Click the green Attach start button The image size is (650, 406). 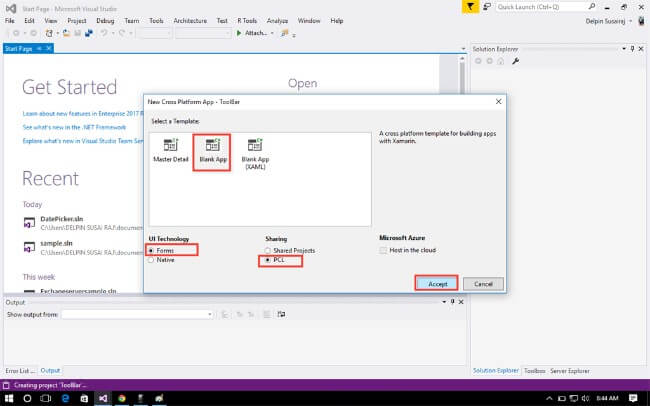252,33
